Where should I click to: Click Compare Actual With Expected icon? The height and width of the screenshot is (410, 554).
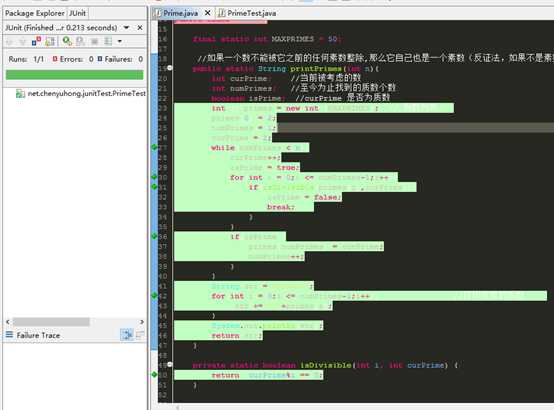click(140, 334)
